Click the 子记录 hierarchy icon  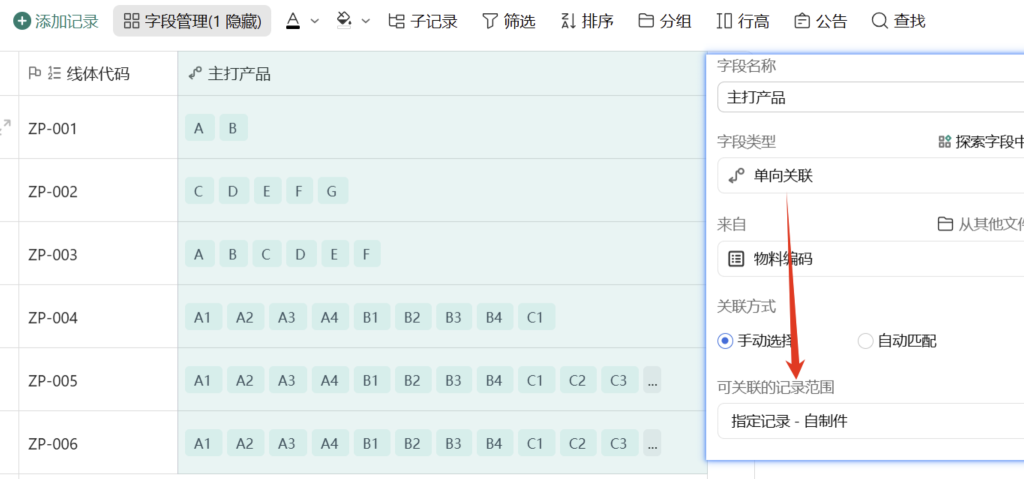click(x=396, y=21)
